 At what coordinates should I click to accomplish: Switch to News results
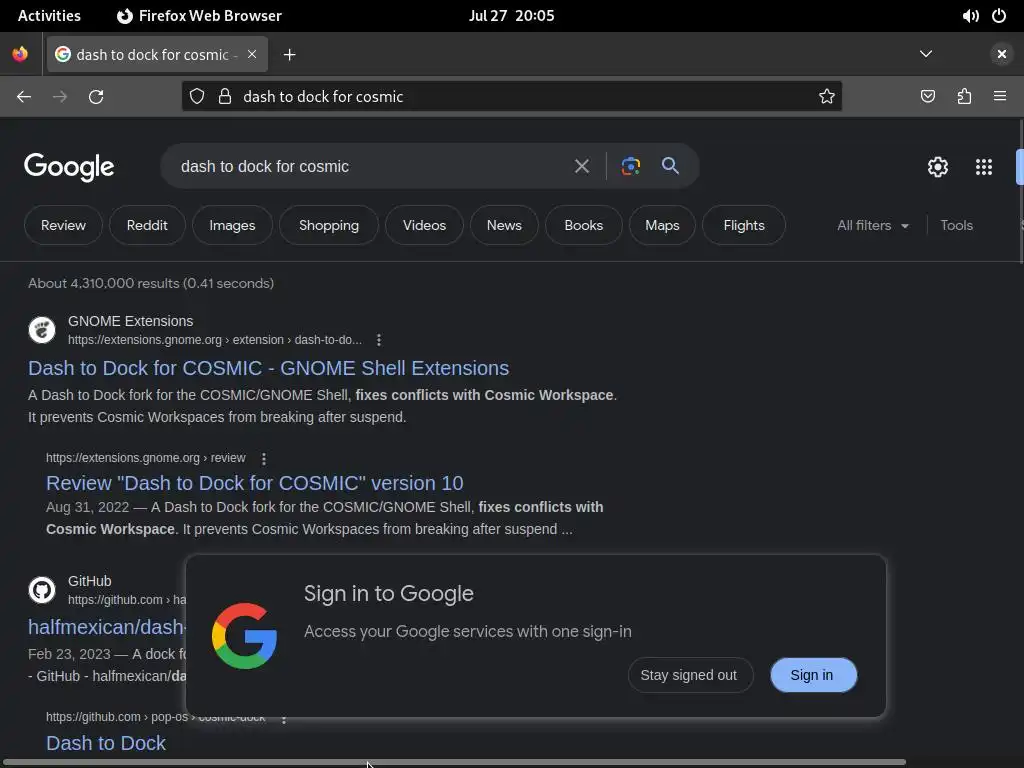pyautogui.click(x=504, y=225)
